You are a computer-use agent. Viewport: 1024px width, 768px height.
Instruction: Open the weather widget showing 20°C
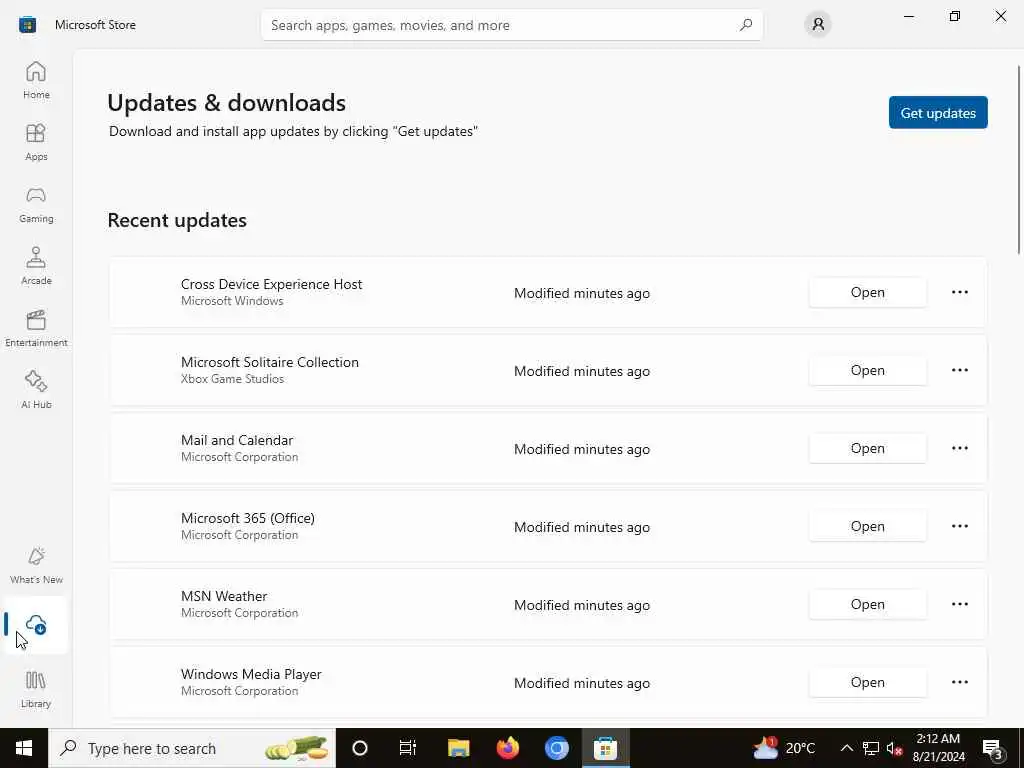pyautogui.click(x=784, y=748)
